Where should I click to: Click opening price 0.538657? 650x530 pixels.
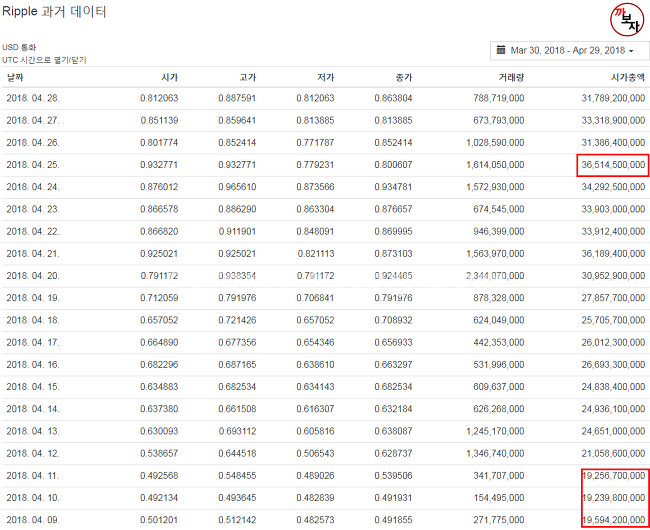[x=159, y=453]
